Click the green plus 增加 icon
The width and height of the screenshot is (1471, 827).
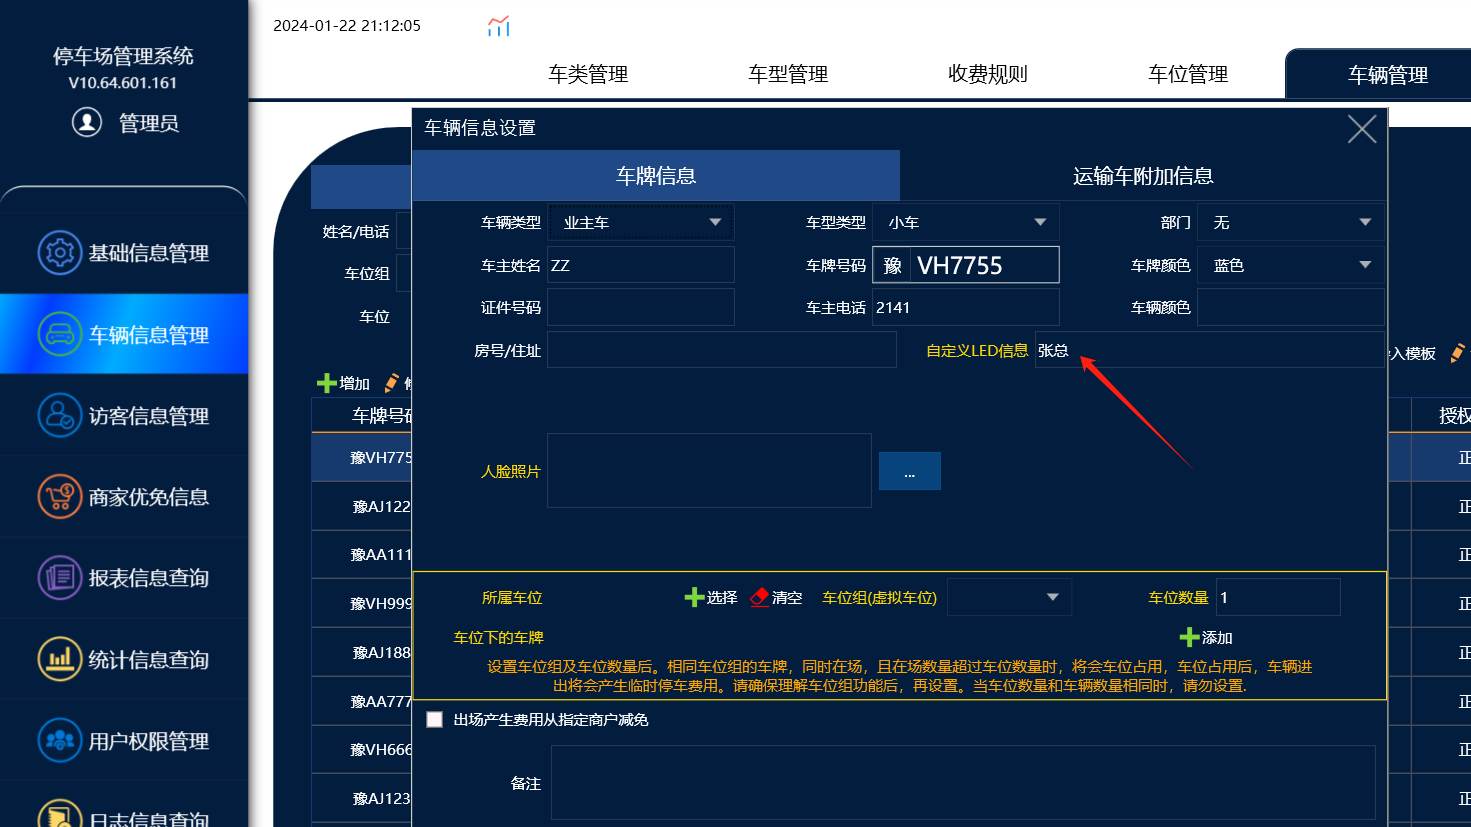click(x=326, y=383)
